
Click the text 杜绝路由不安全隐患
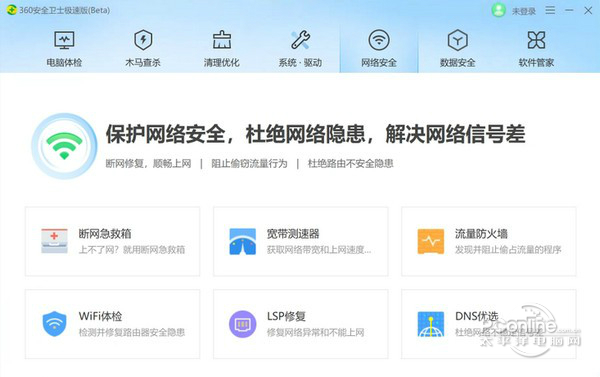point(351,163)
